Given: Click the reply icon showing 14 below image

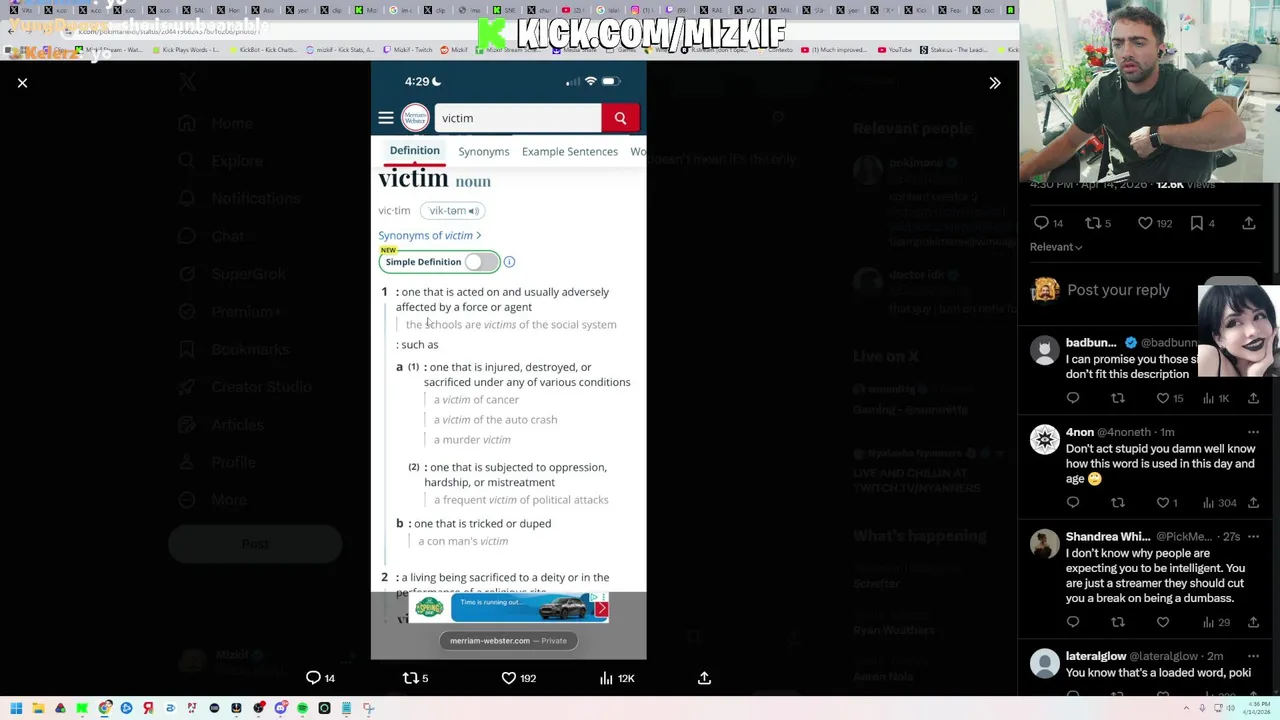Looking at the screenshot, I should (320, 678).
